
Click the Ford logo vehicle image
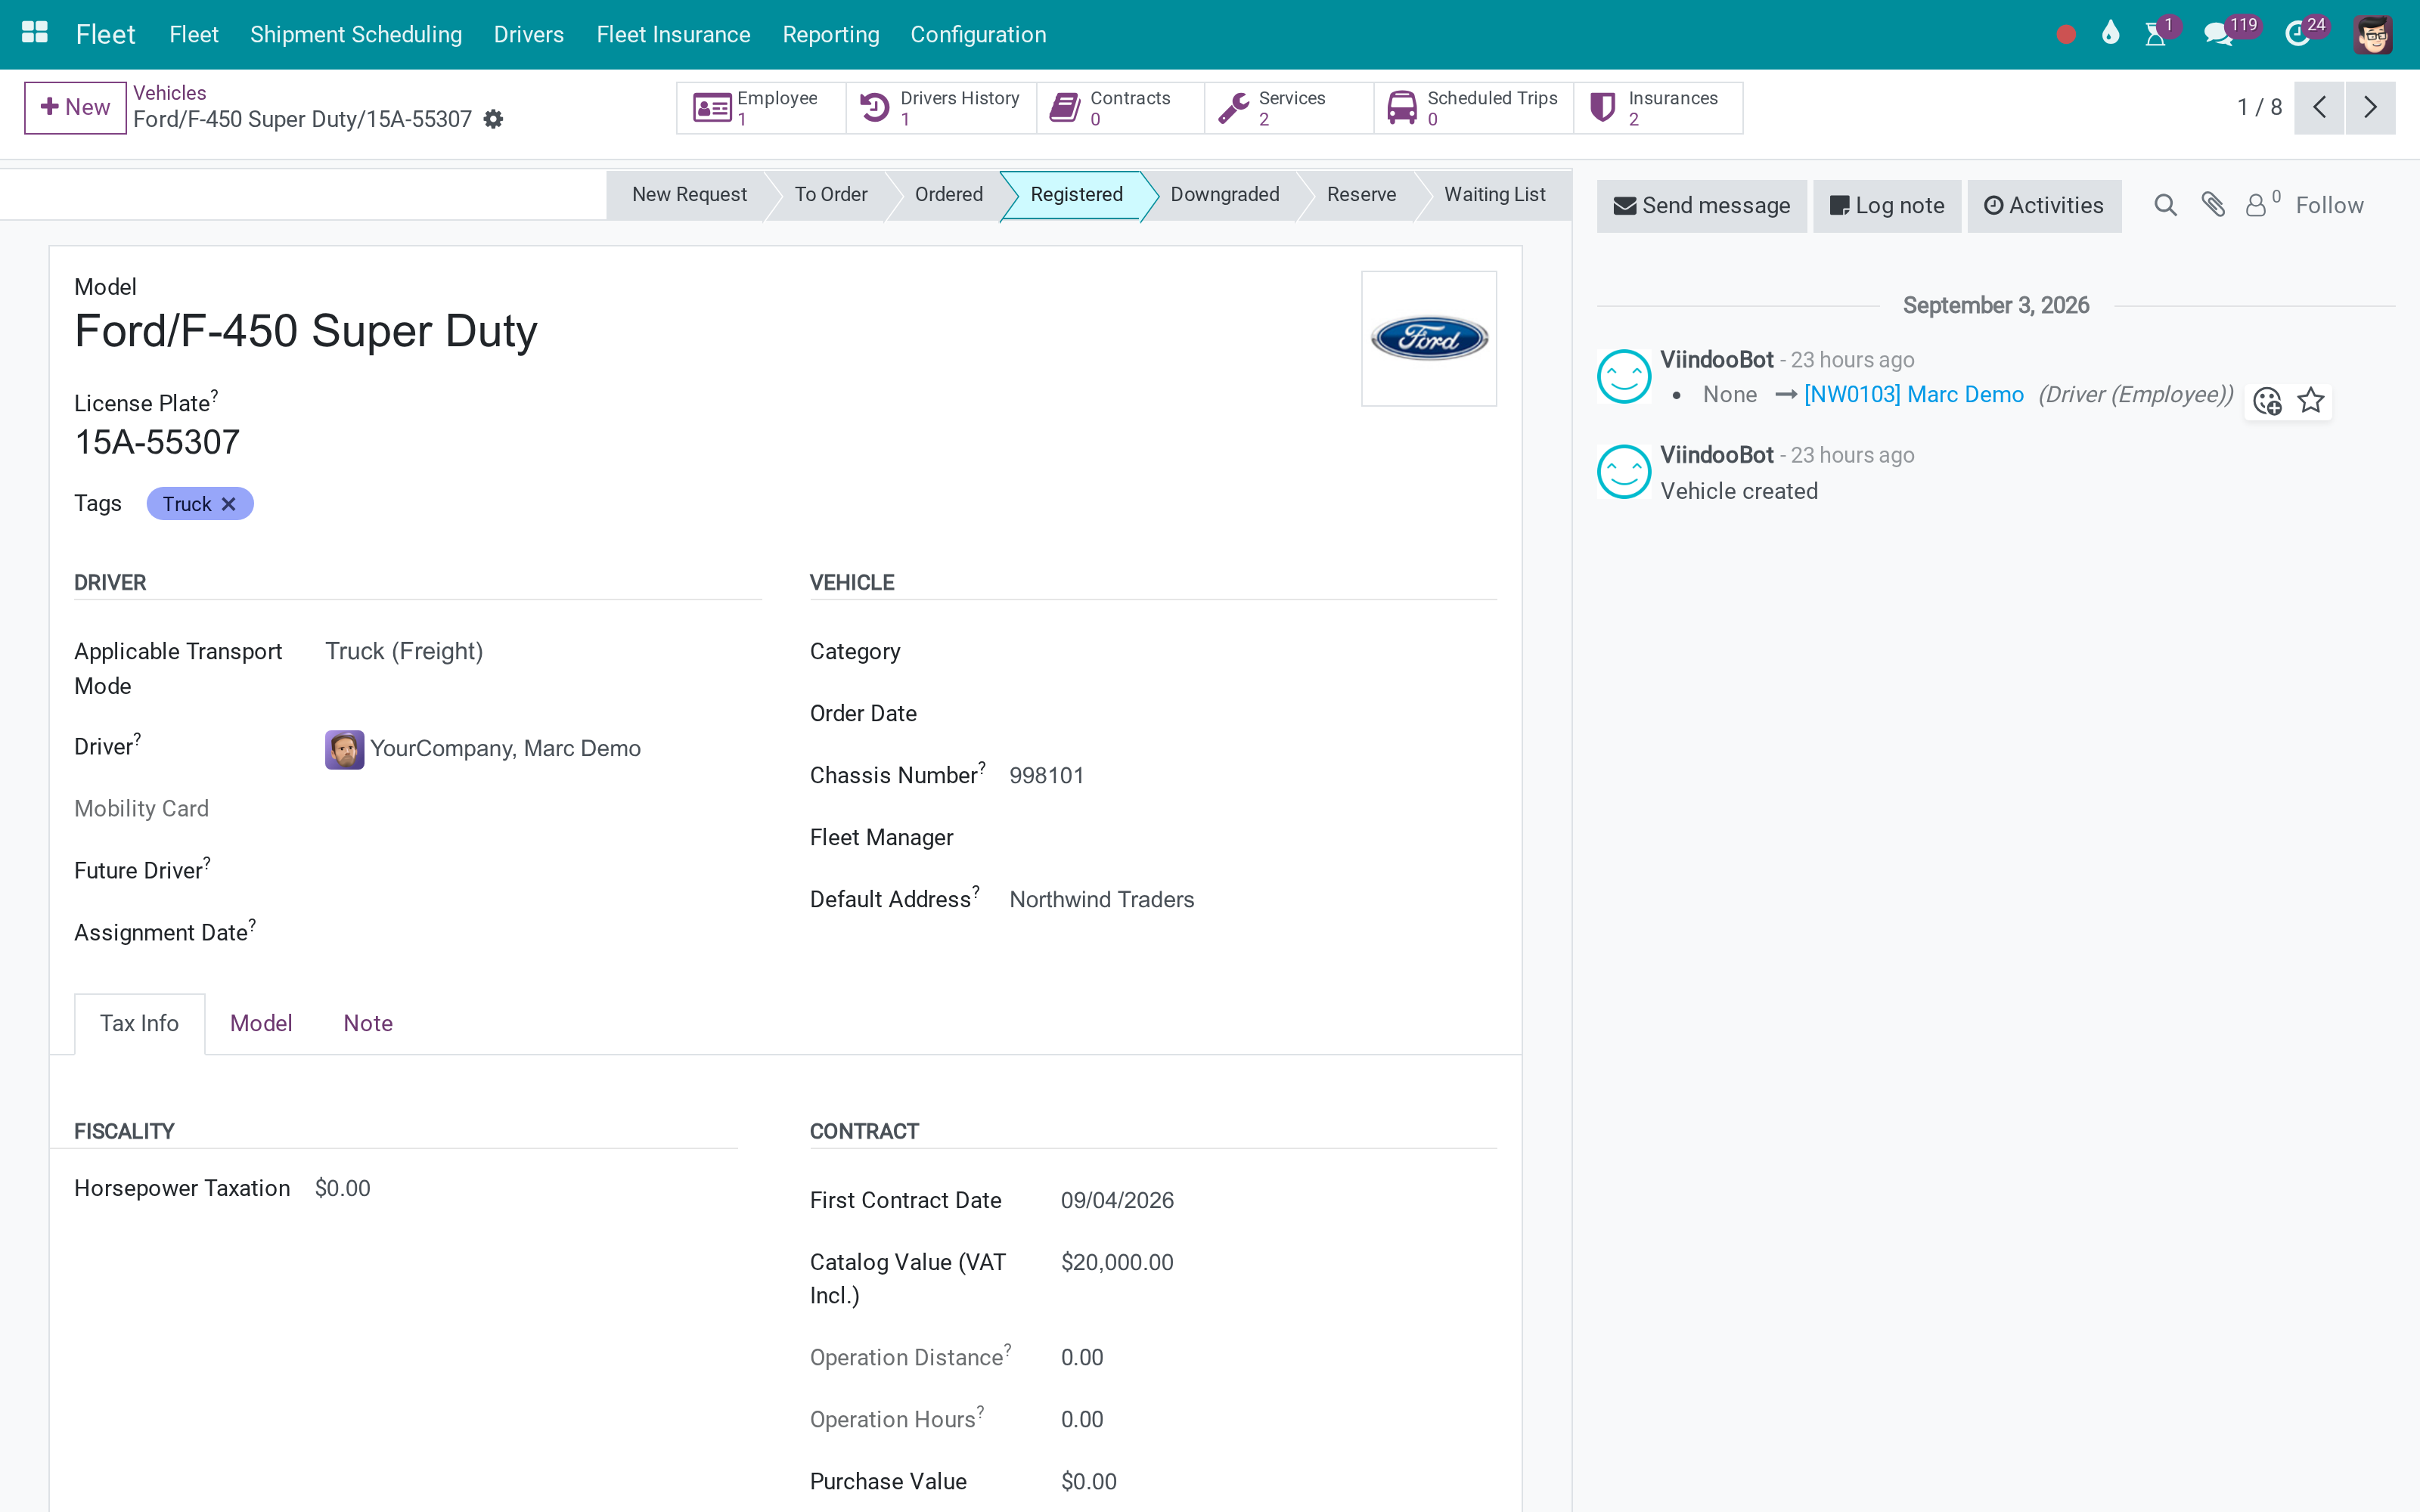point(1429,339)
